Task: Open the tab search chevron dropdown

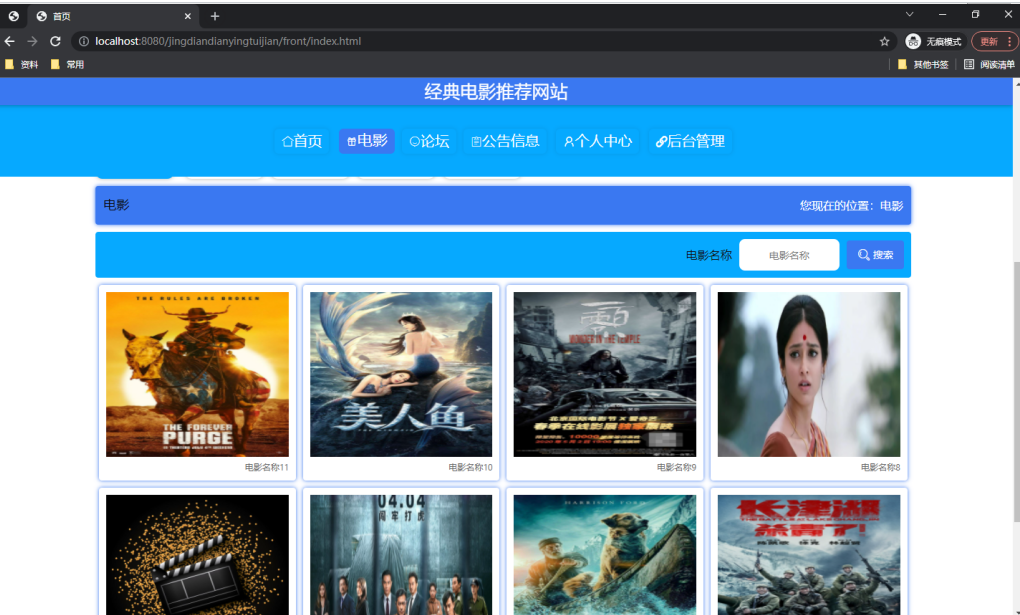Action: tap(909, 14)
